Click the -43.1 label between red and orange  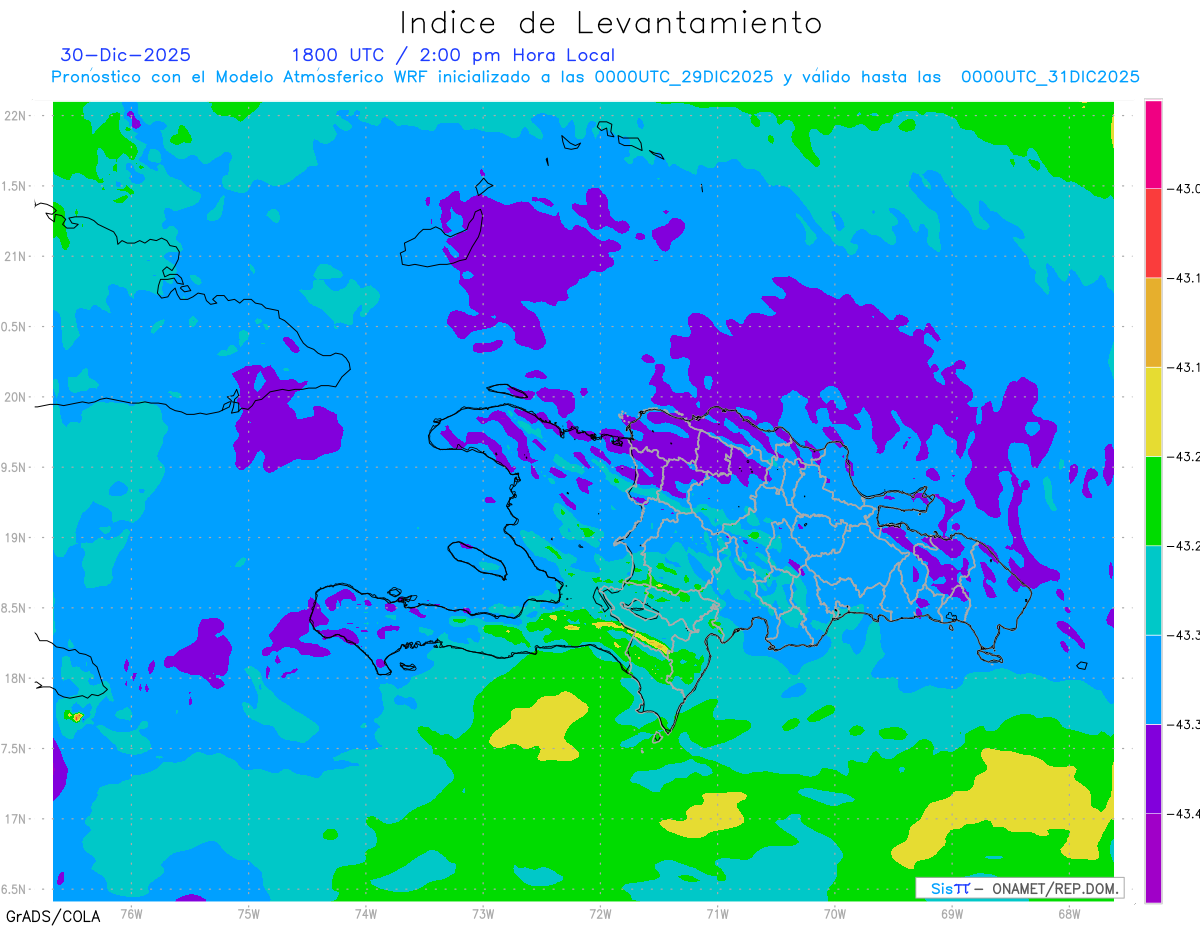pos(1184,277)
